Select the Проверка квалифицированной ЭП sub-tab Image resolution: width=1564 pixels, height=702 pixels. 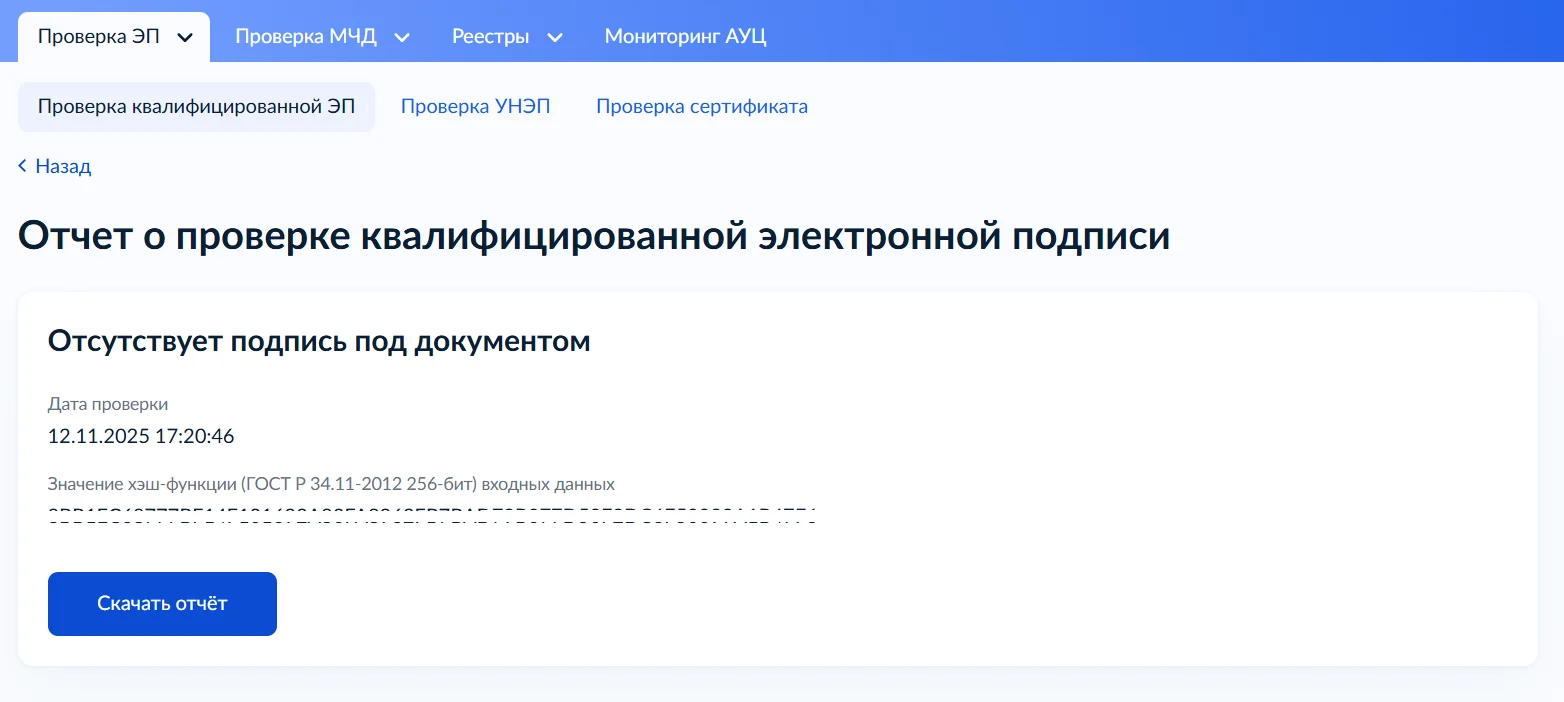click(196, 107)
